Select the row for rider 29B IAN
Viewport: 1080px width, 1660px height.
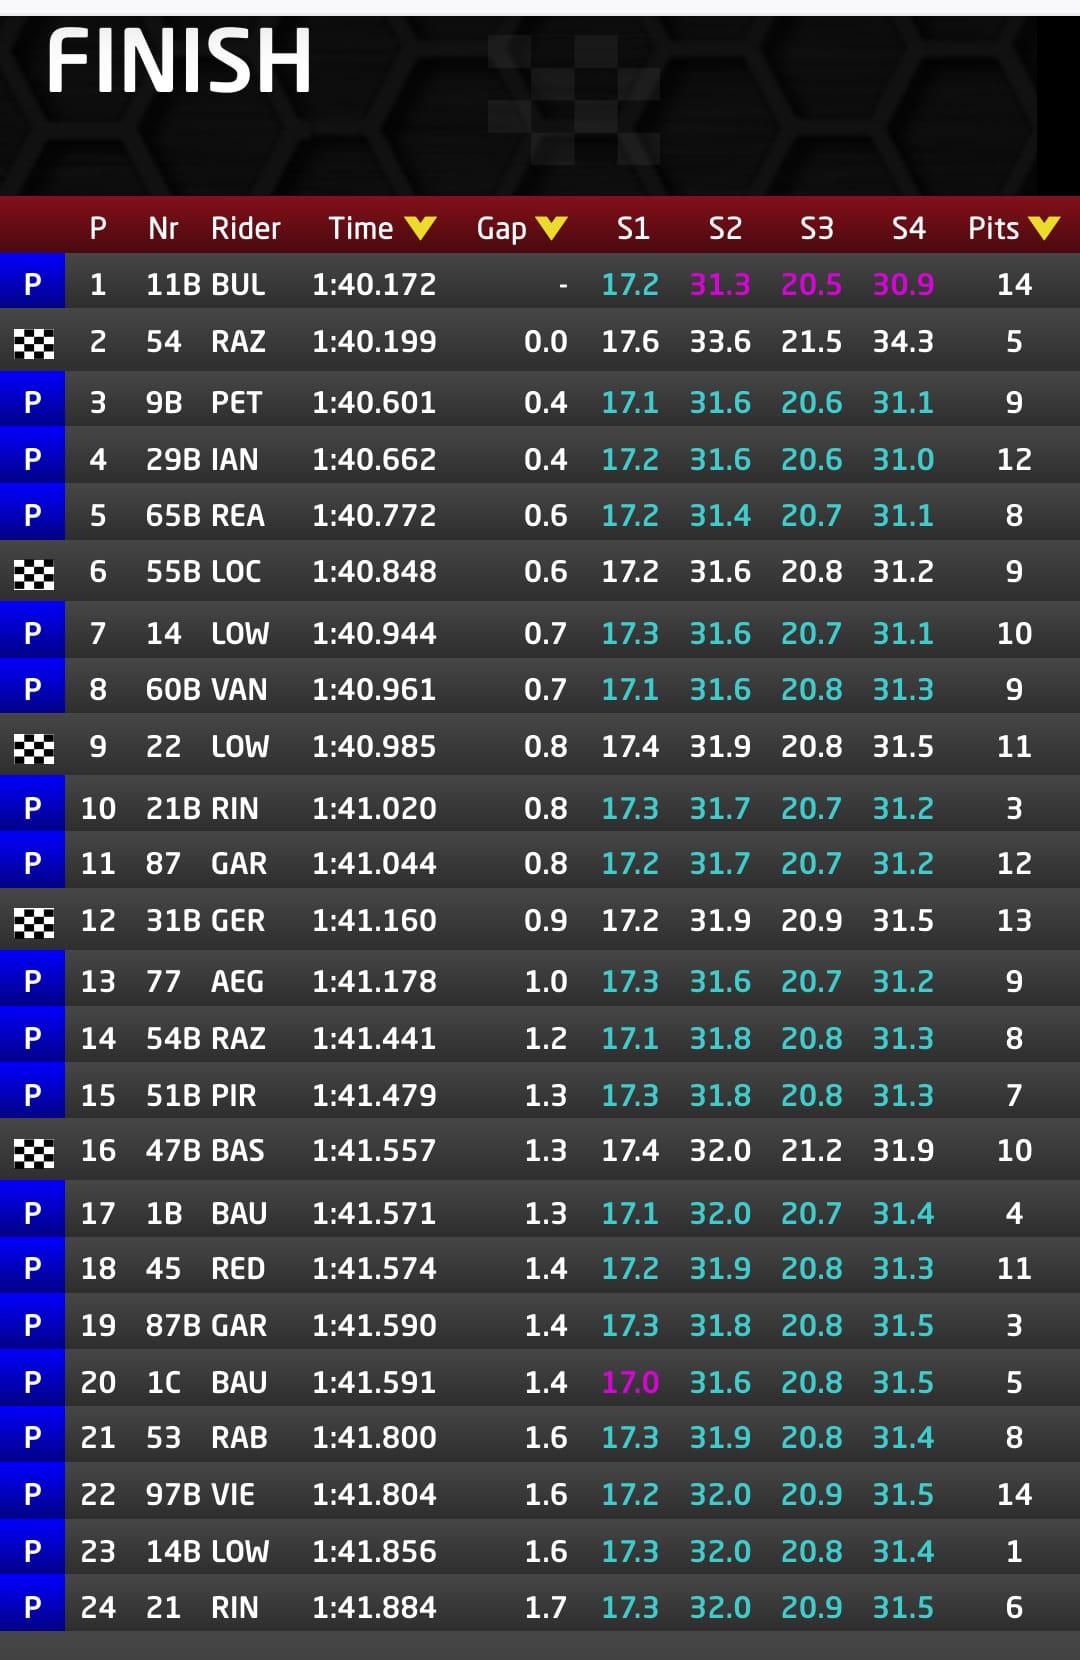click(x=540, y=458)
